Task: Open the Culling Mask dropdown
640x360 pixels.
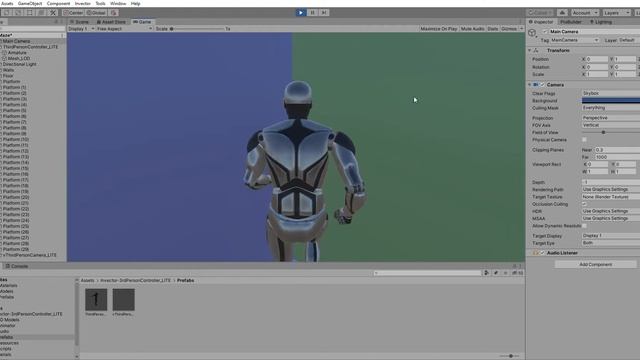Action: 611,108
